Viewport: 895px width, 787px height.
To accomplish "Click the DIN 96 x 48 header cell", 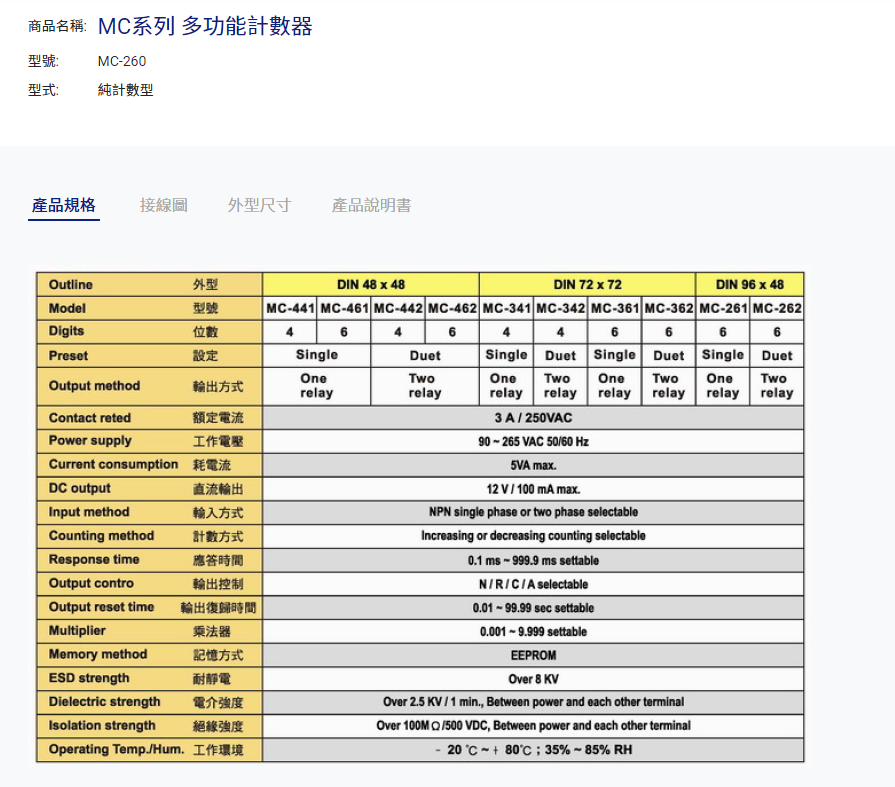I will 749,284.
